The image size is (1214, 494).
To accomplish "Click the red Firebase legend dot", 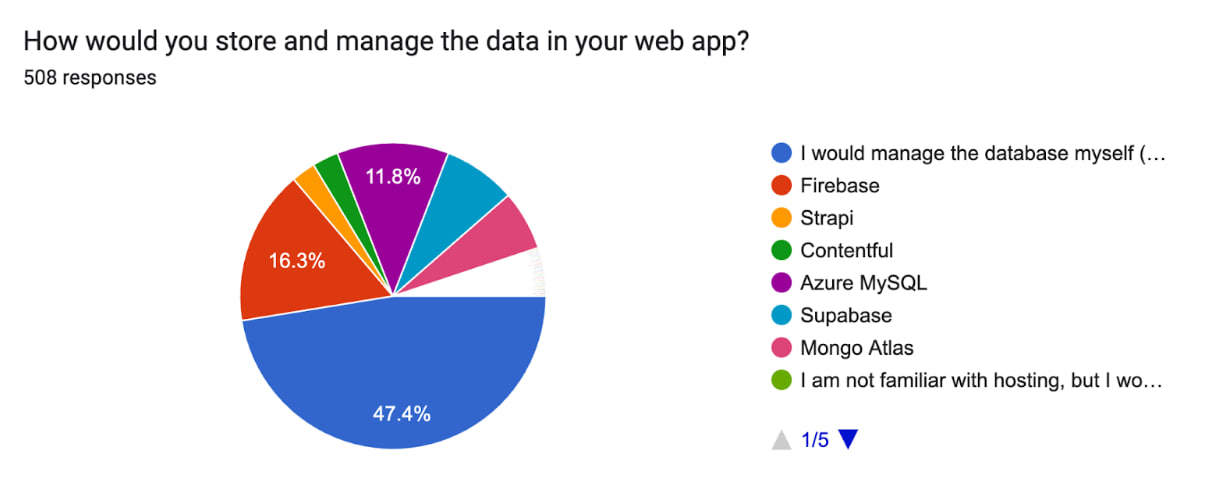I will 782,185.
